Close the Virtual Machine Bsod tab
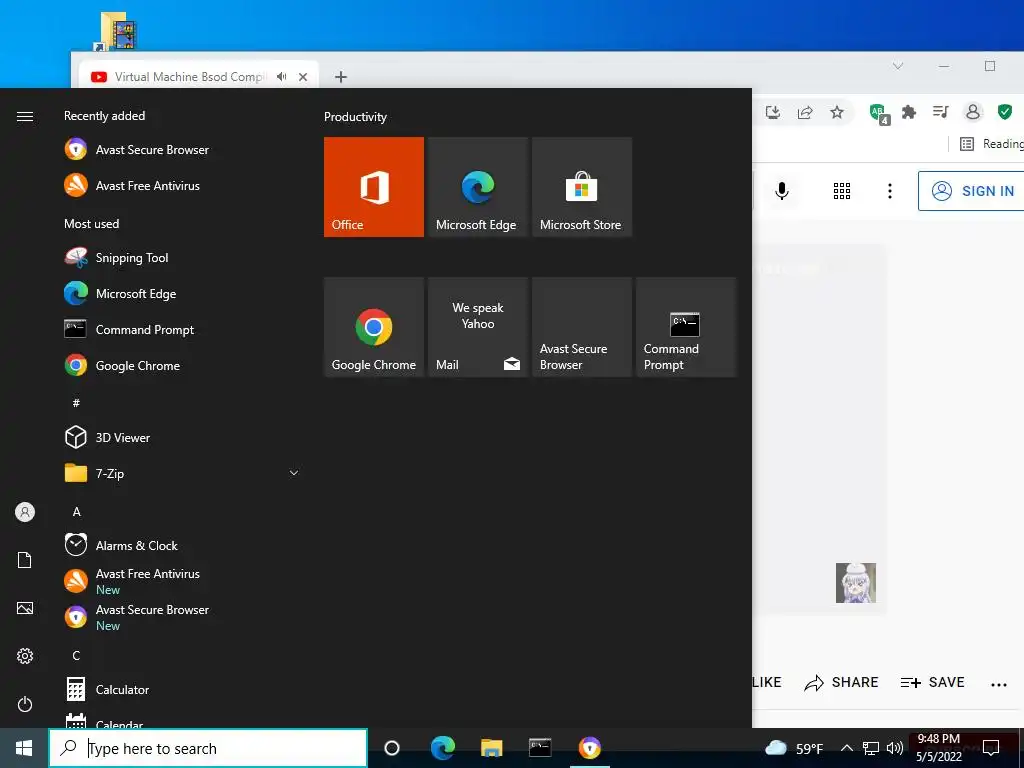Screen dimensions: 1024x768 (303, 77)
